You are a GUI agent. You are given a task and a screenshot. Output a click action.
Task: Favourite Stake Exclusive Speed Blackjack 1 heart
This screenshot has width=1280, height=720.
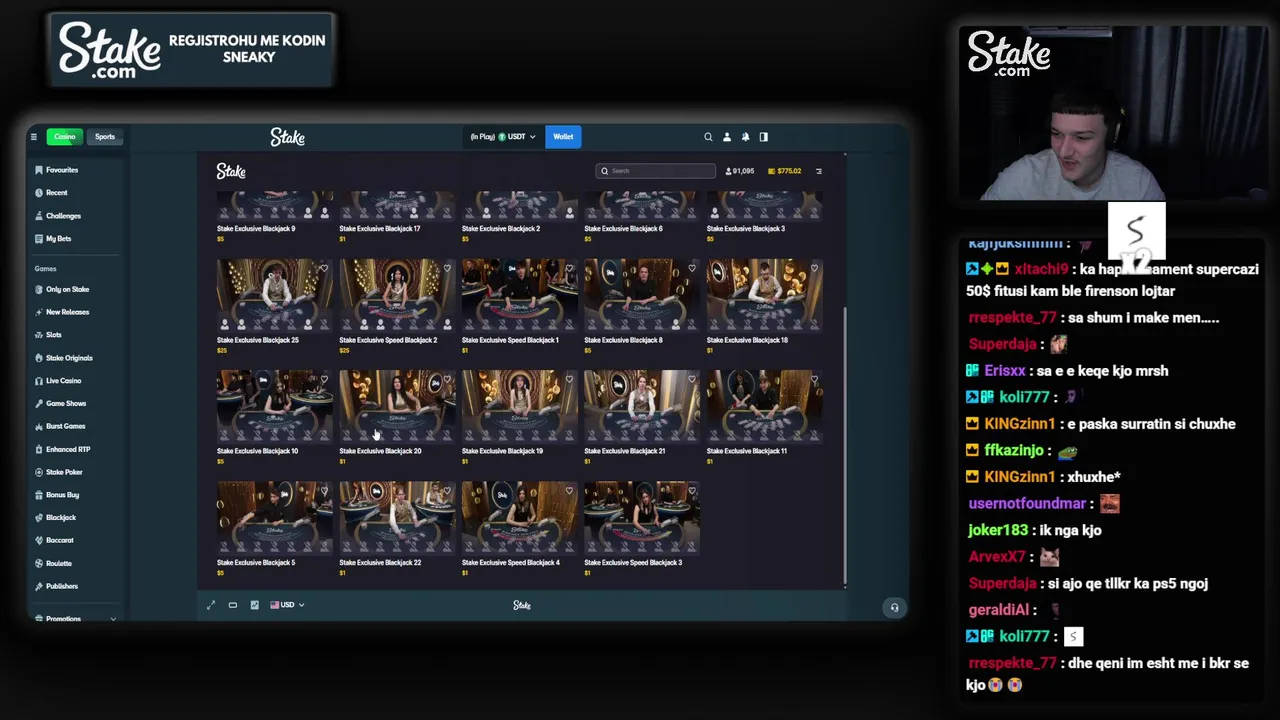tap(569, 268)
